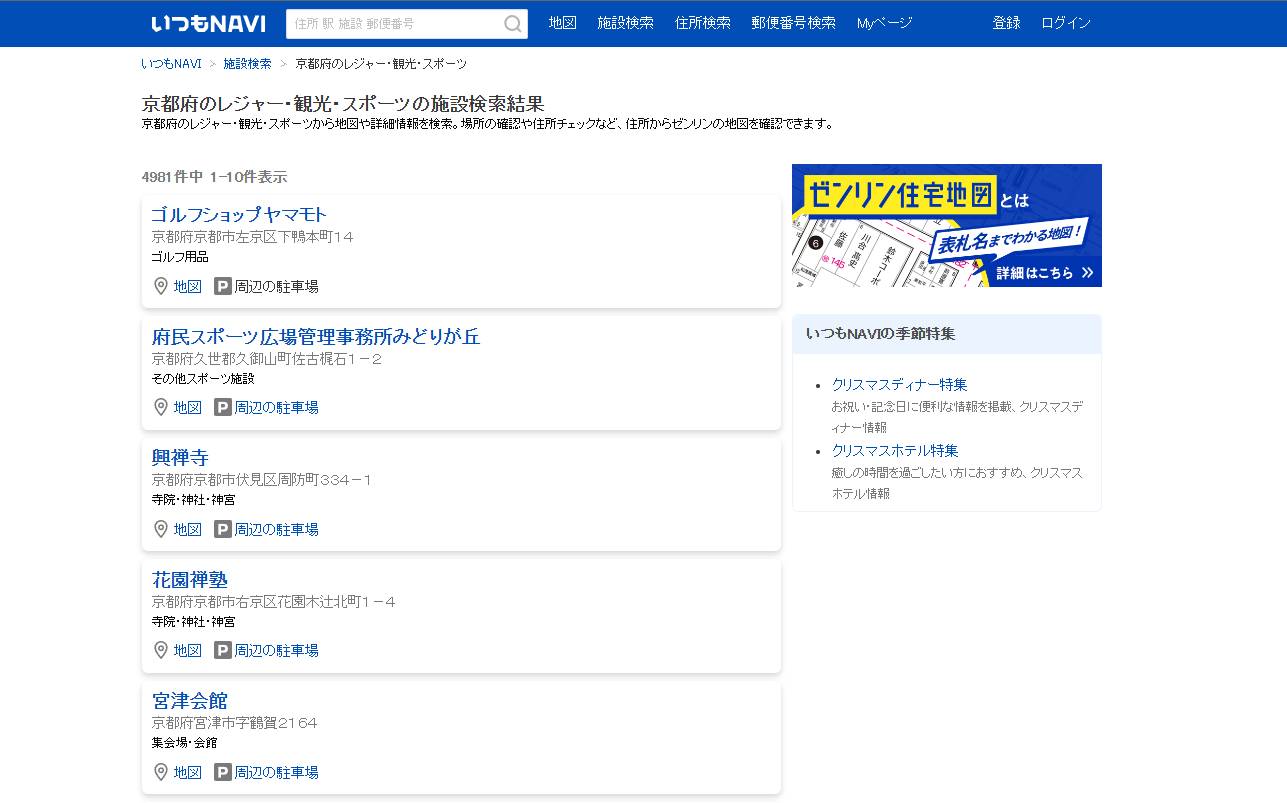Open the 宮津会館 listing title
Image resolution: width=1287 pixels, height=803 pixels.
tap(190, 701)
